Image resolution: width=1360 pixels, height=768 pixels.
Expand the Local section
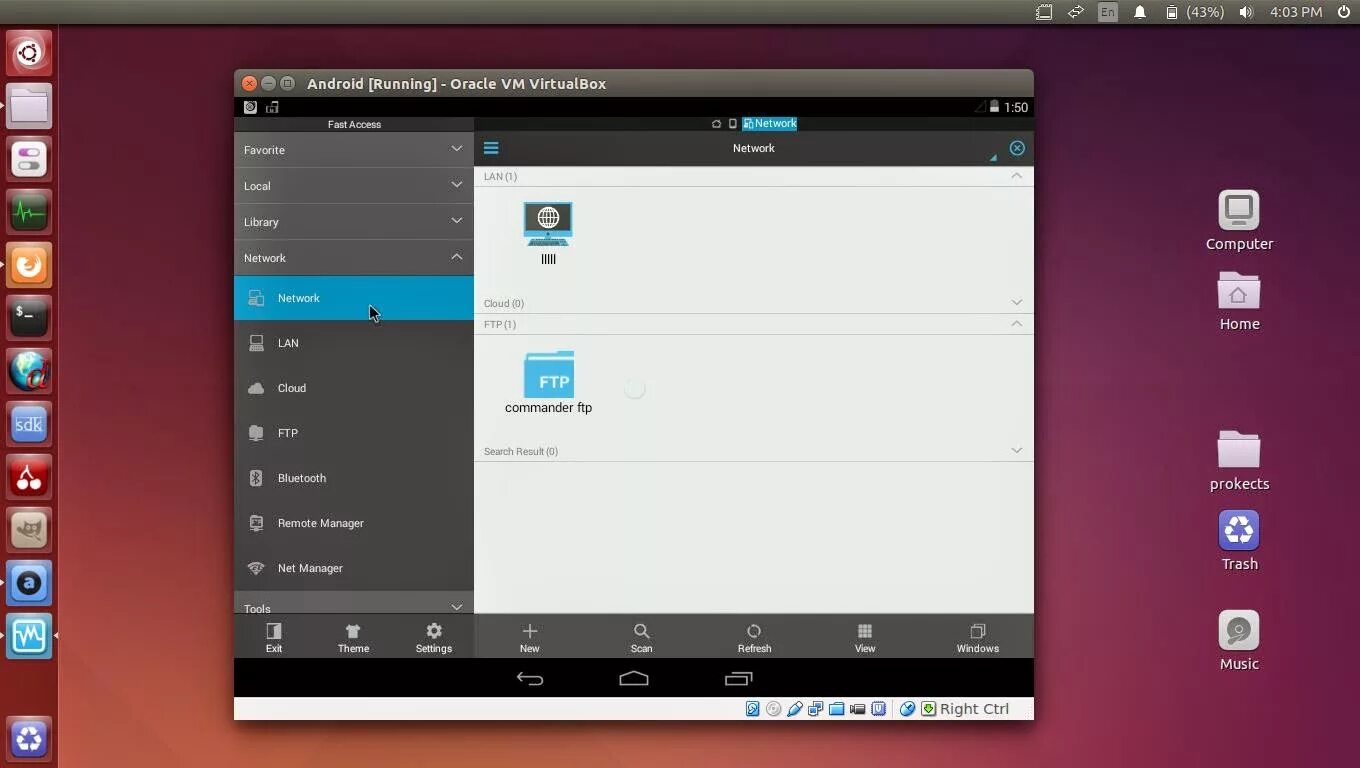coord(354,186)
